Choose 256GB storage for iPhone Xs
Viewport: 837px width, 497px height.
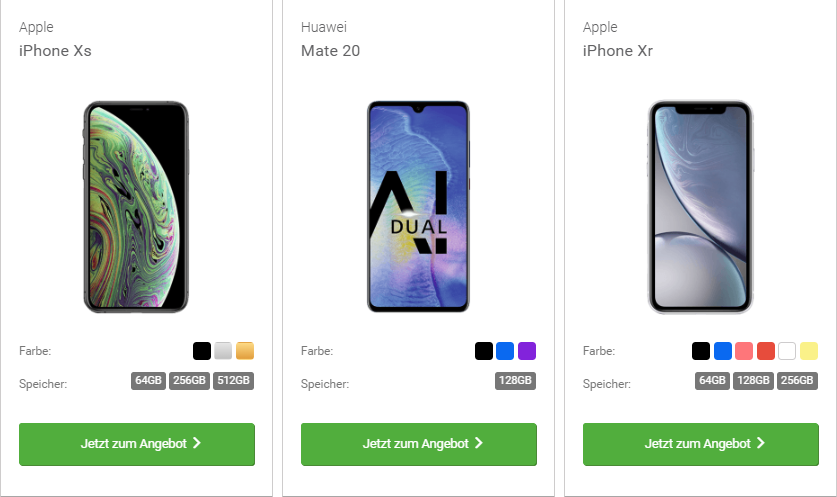tap(189, 381)
